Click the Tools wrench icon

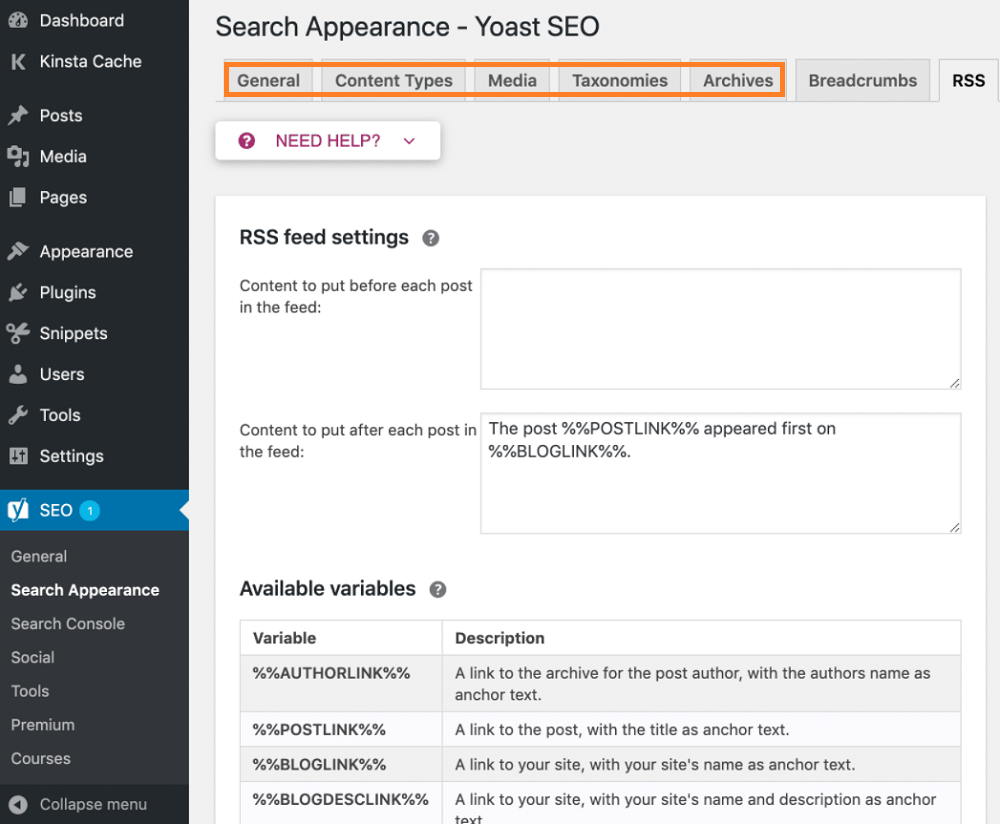click(18, 415)
